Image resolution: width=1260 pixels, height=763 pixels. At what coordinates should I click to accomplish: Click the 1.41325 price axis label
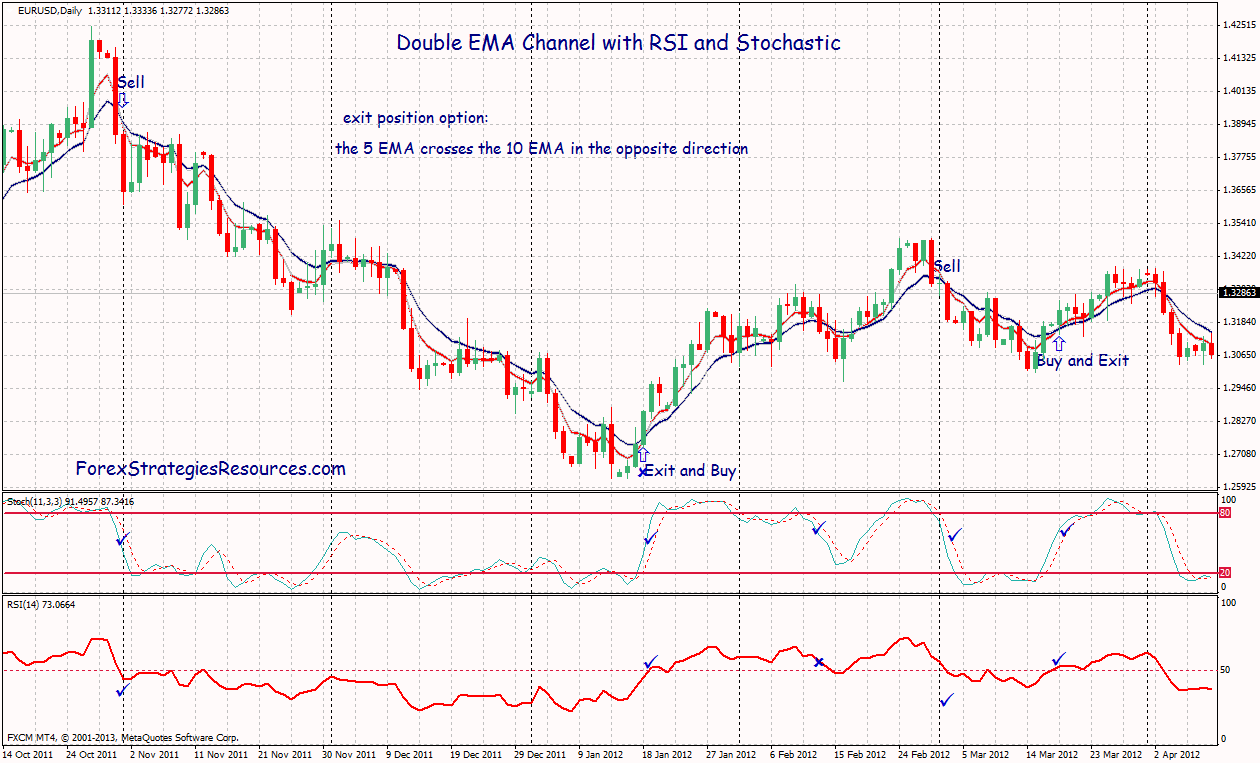[x=1239, y=58]
